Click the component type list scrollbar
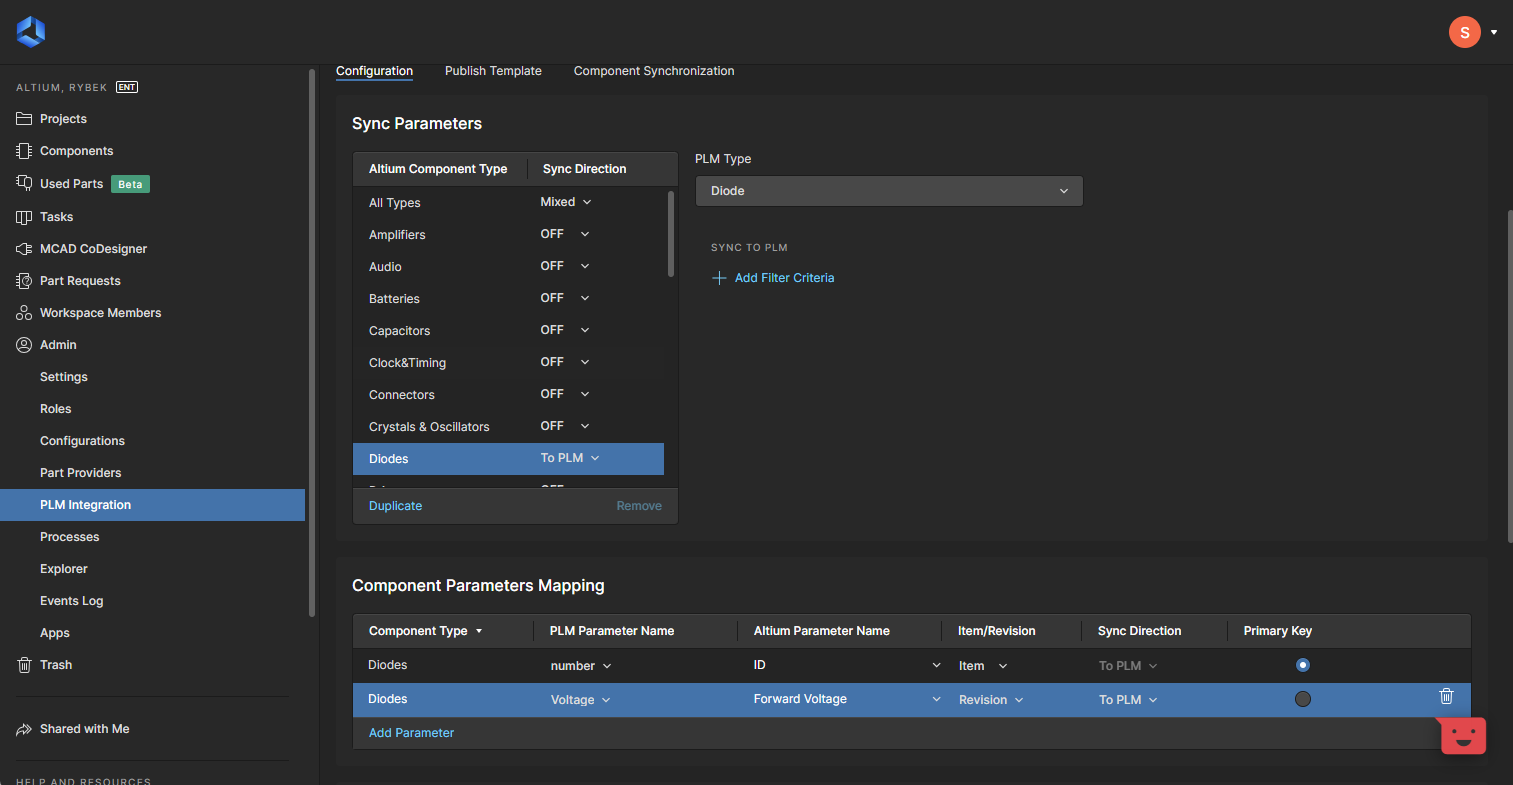This screenshot has width=1513, height=785. click(671, 234)
